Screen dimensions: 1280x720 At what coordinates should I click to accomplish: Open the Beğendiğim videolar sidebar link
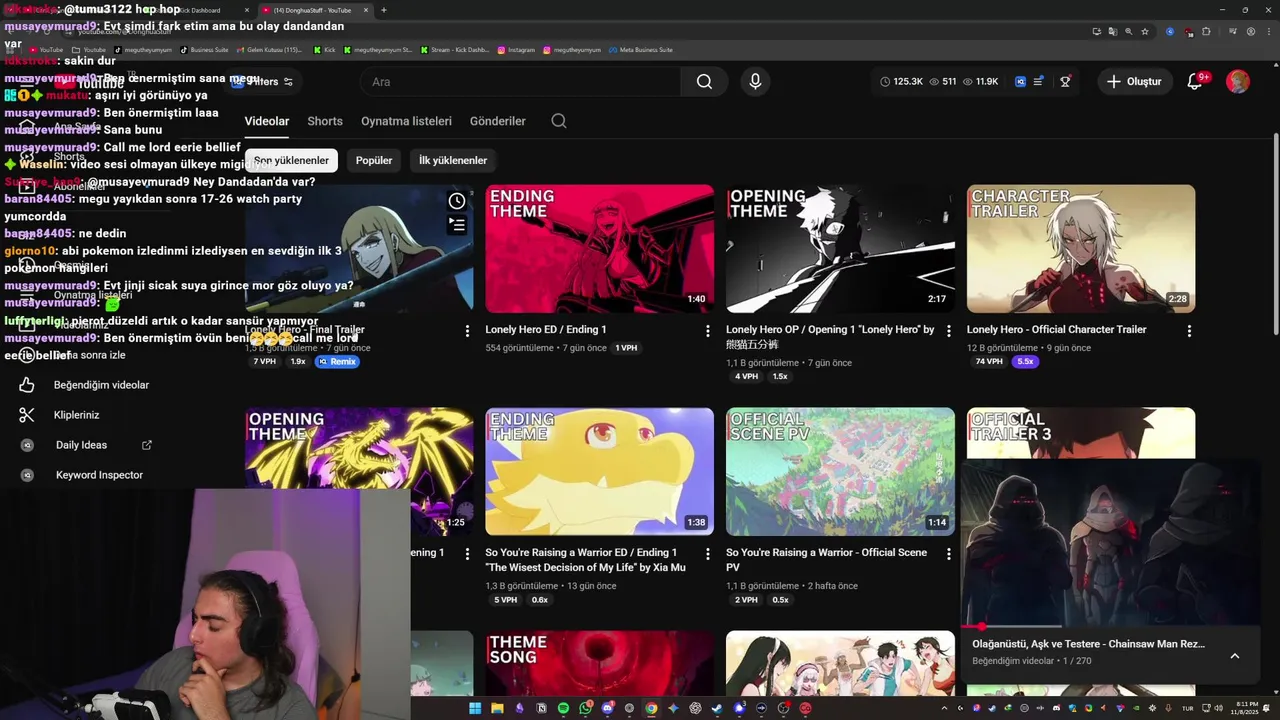pyautogui.click(x=101, y=385)
